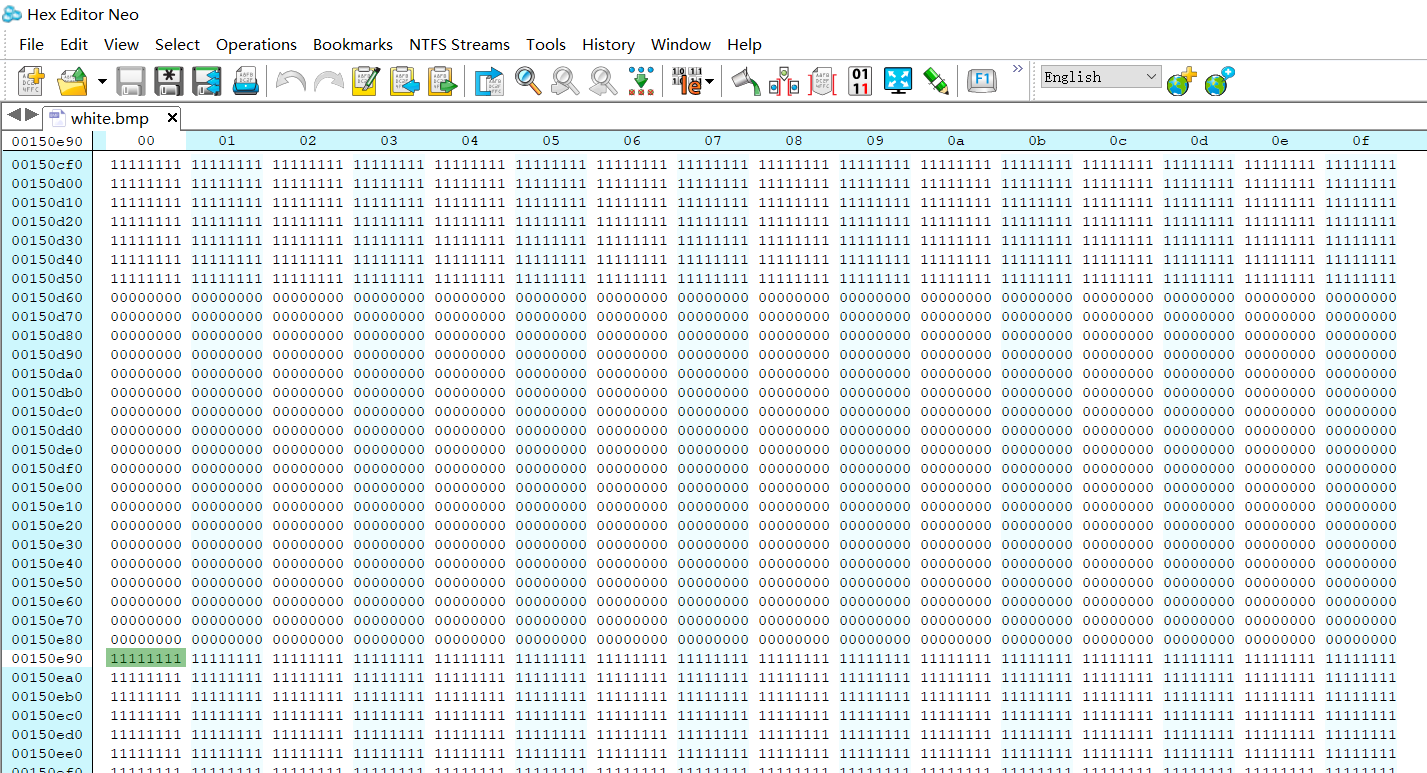Click the open file folder icon

click(73, 80)
